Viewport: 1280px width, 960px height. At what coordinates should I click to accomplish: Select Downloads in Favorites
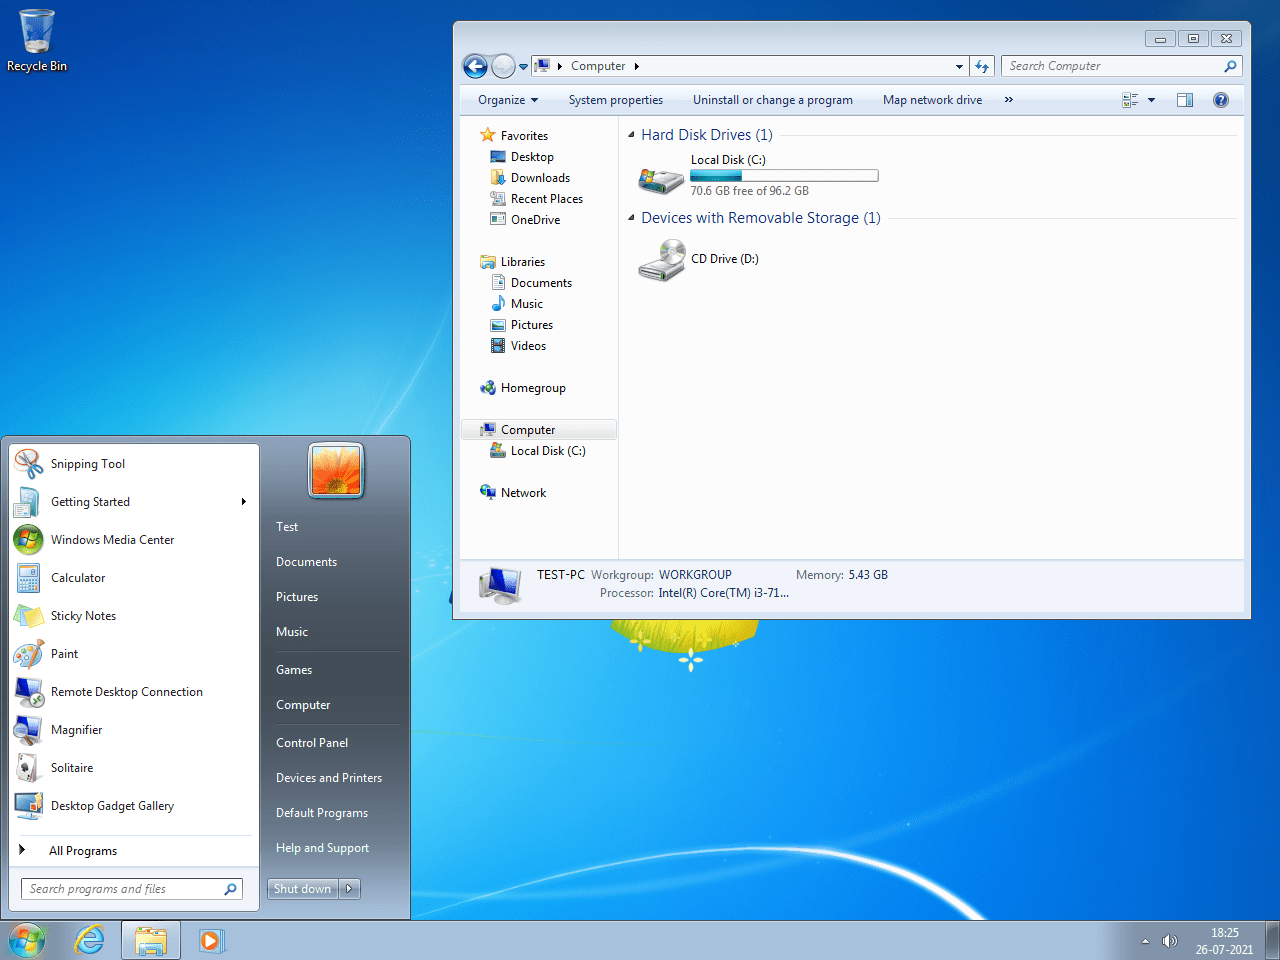(x=540, y=178)
